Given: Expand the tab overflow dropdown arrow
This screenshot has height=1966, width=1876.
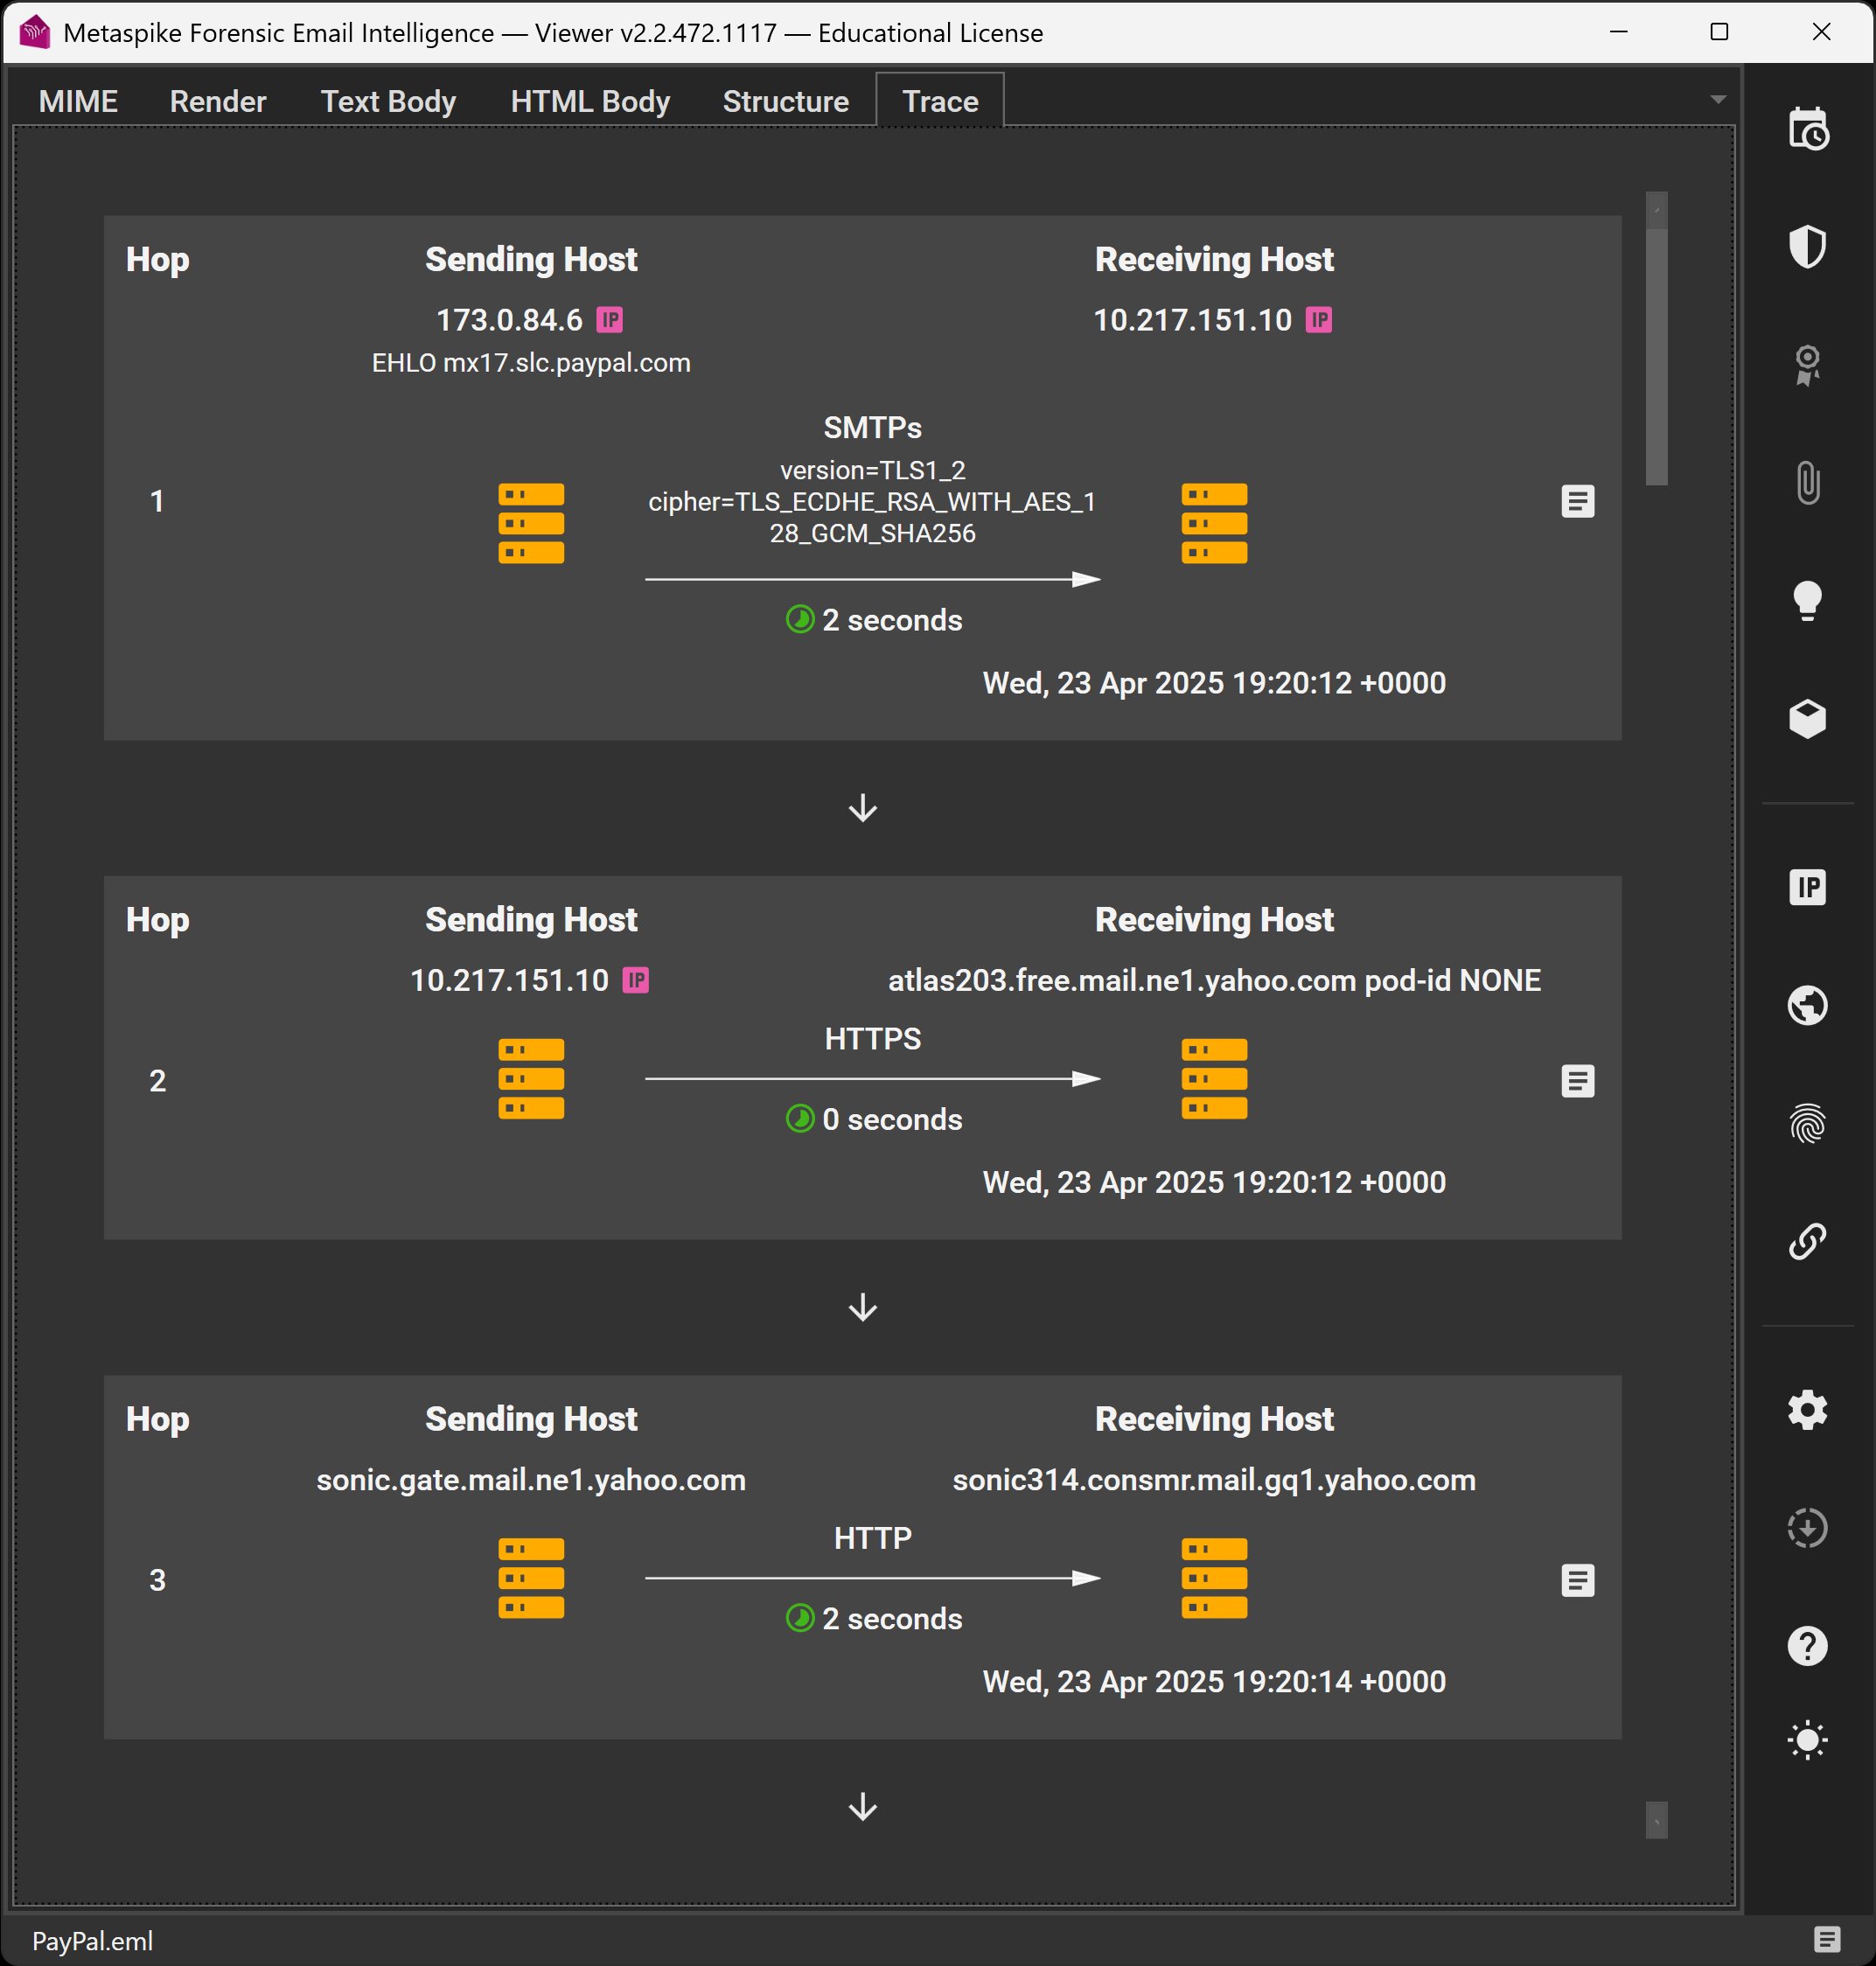Looking at the screenshot, I should 1718,99.
